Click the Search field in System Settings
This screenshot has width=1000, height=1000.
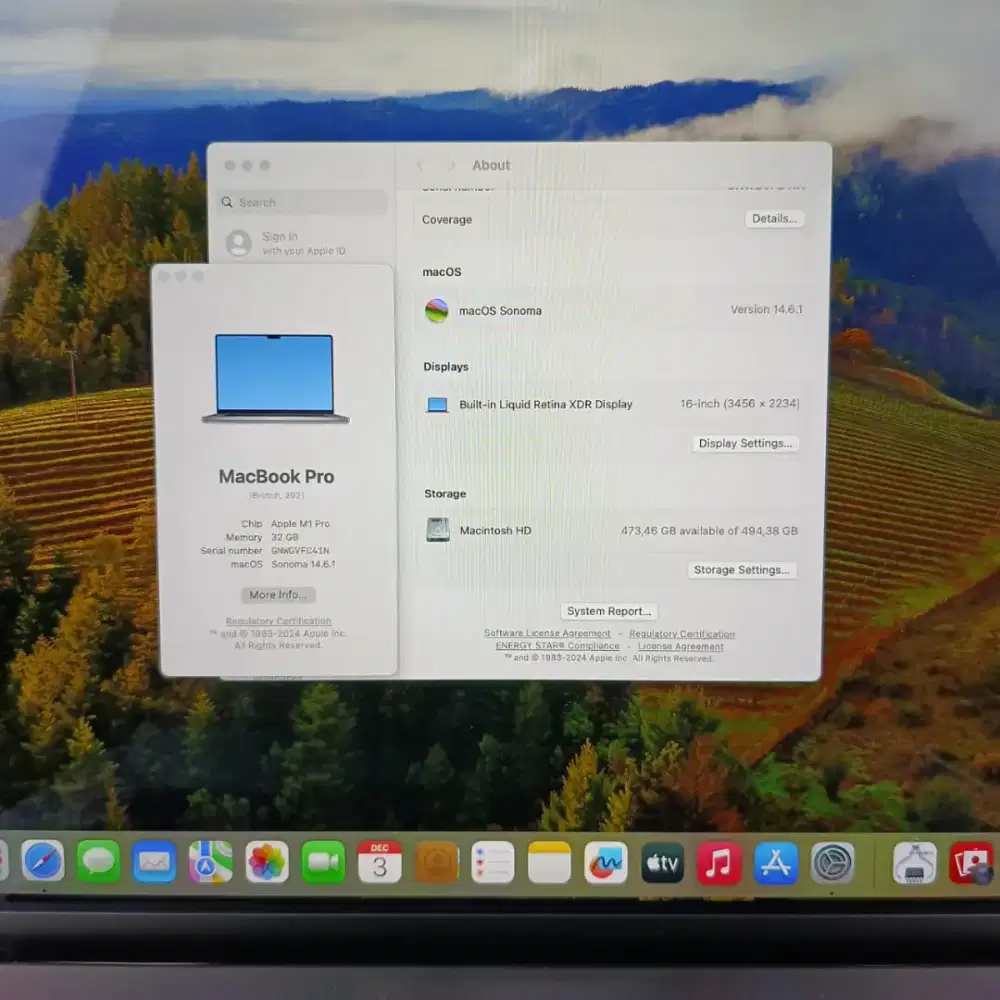tap(300, 202)
